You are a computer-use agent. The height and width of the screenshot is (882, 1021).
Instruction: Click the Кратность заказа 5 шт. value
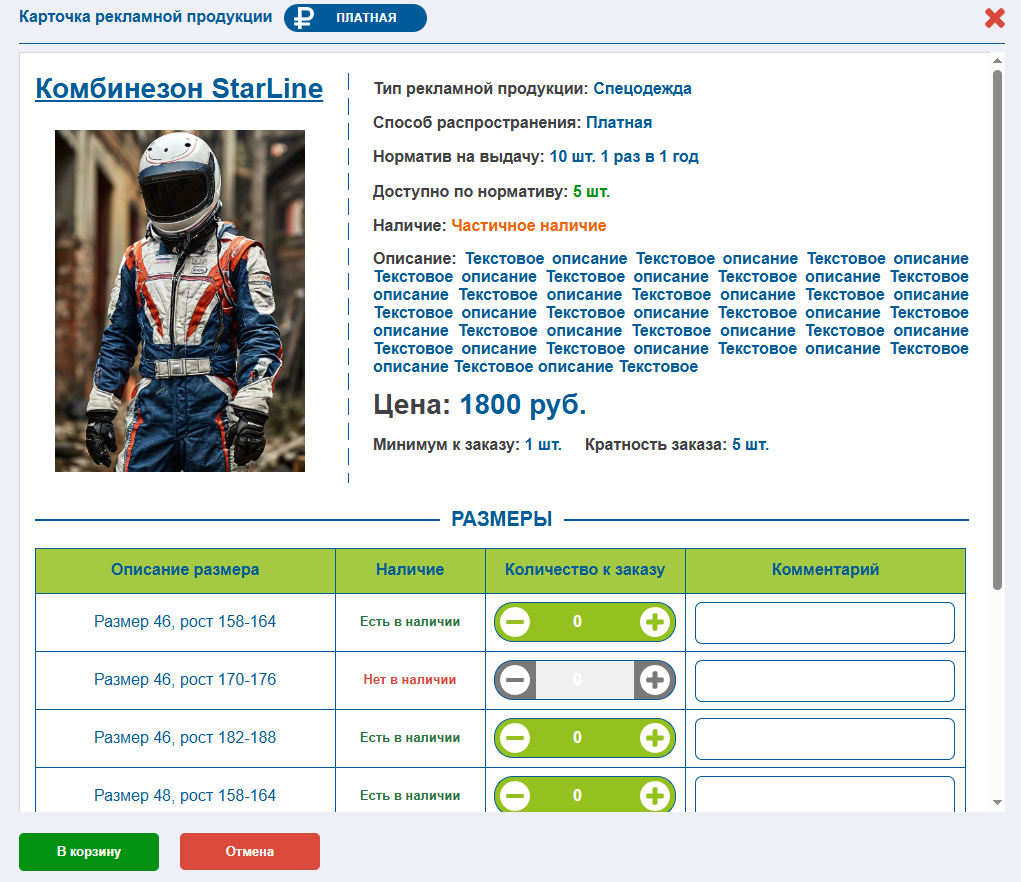(x=750, y=445)
